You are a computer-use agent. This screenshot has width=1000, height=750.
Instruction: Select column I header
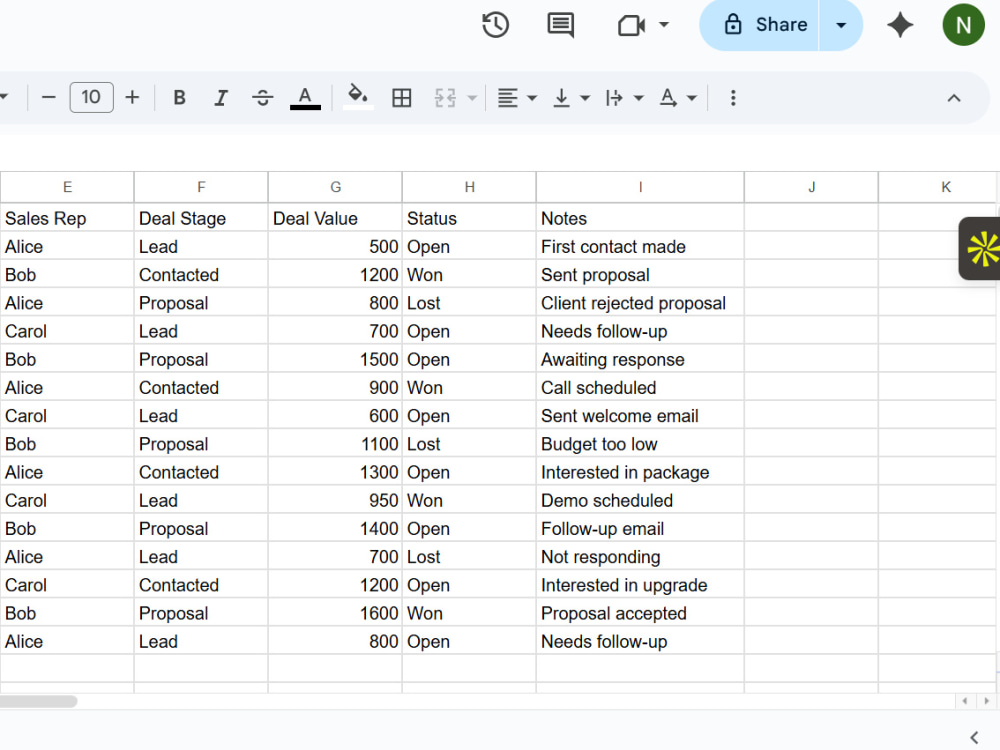pyautogui.click(x=640, y=187)
